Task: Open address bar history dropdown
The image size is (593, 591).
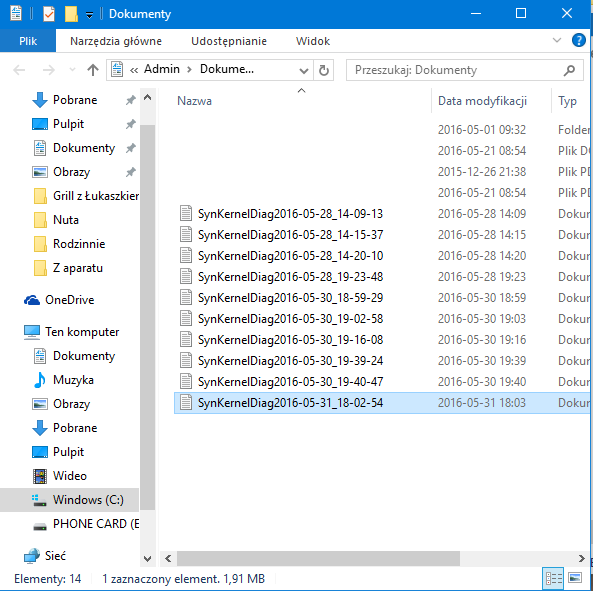Action: pos(303,70)
